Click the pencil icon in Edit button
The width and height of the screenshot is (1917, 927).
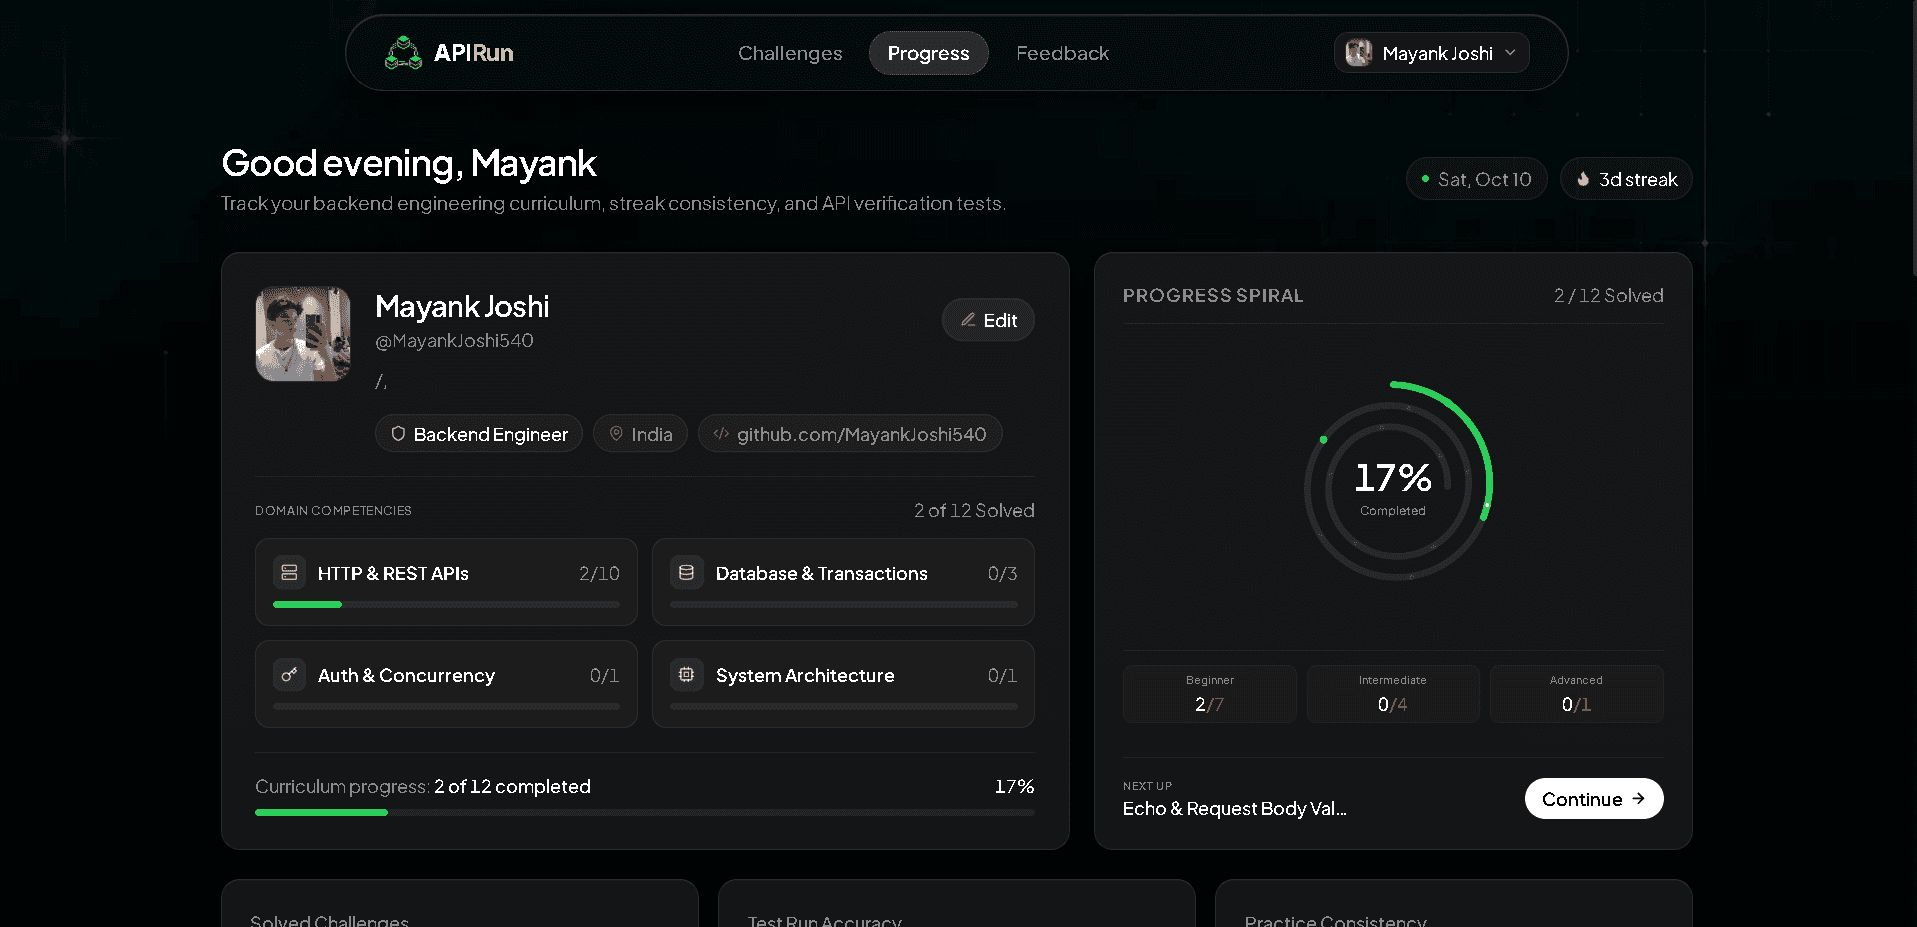[x=968, y=320]
